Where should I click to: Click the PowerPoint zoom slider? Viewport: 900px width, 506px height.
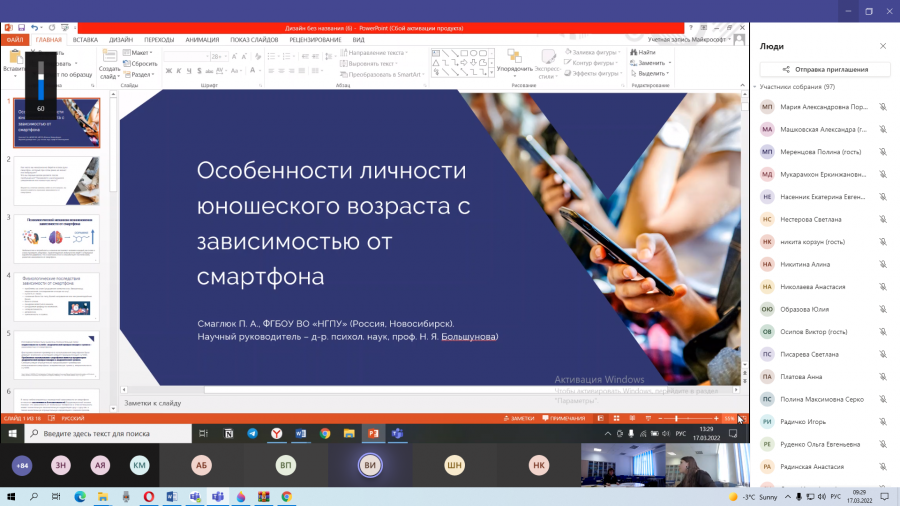[x=688, y=418]
